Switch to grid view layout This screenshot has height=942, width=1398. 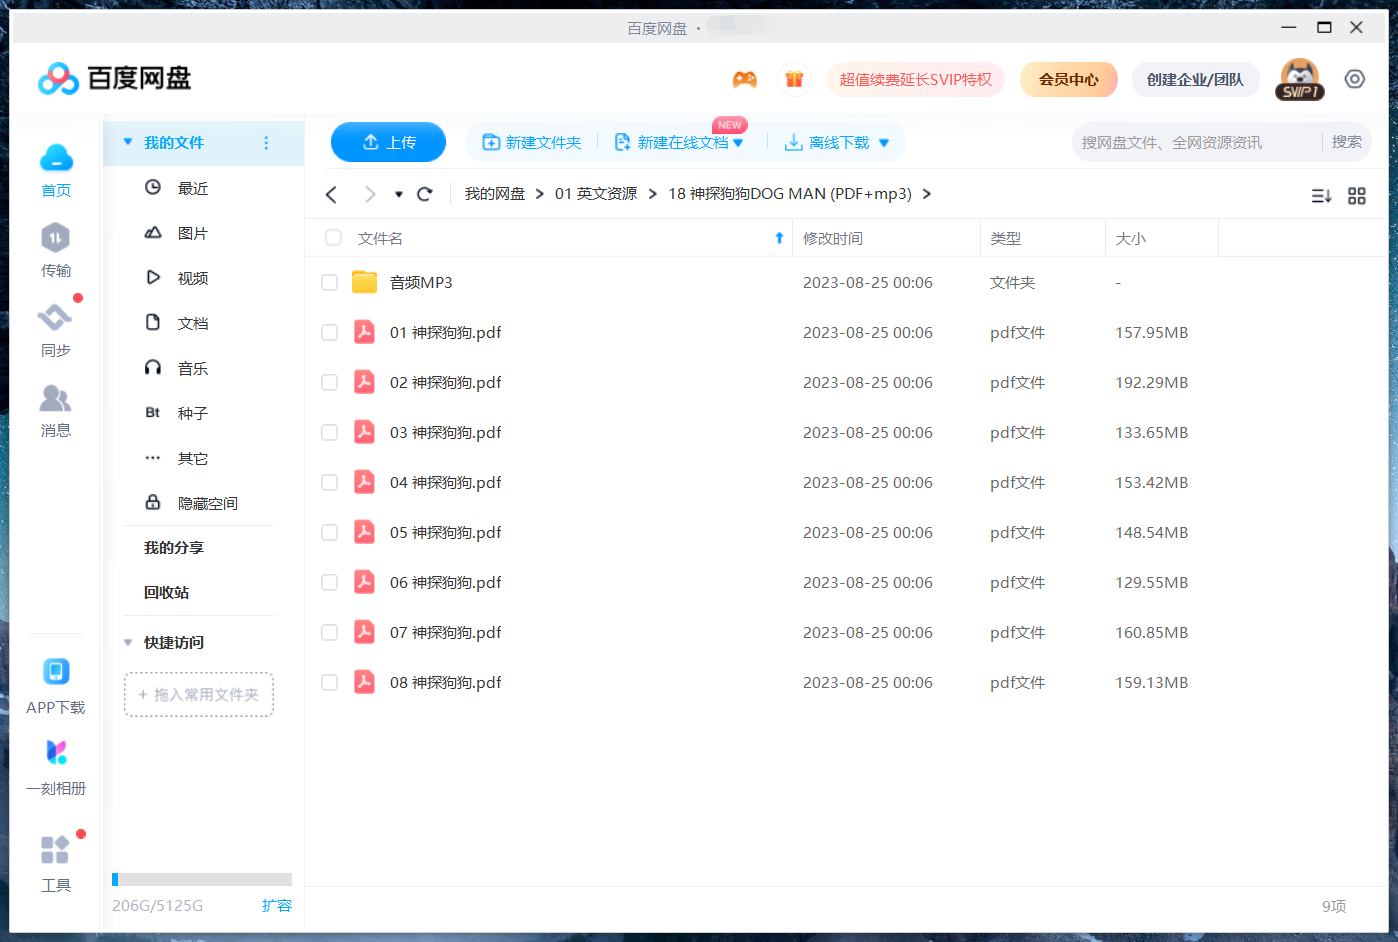tap(1357, 196)
